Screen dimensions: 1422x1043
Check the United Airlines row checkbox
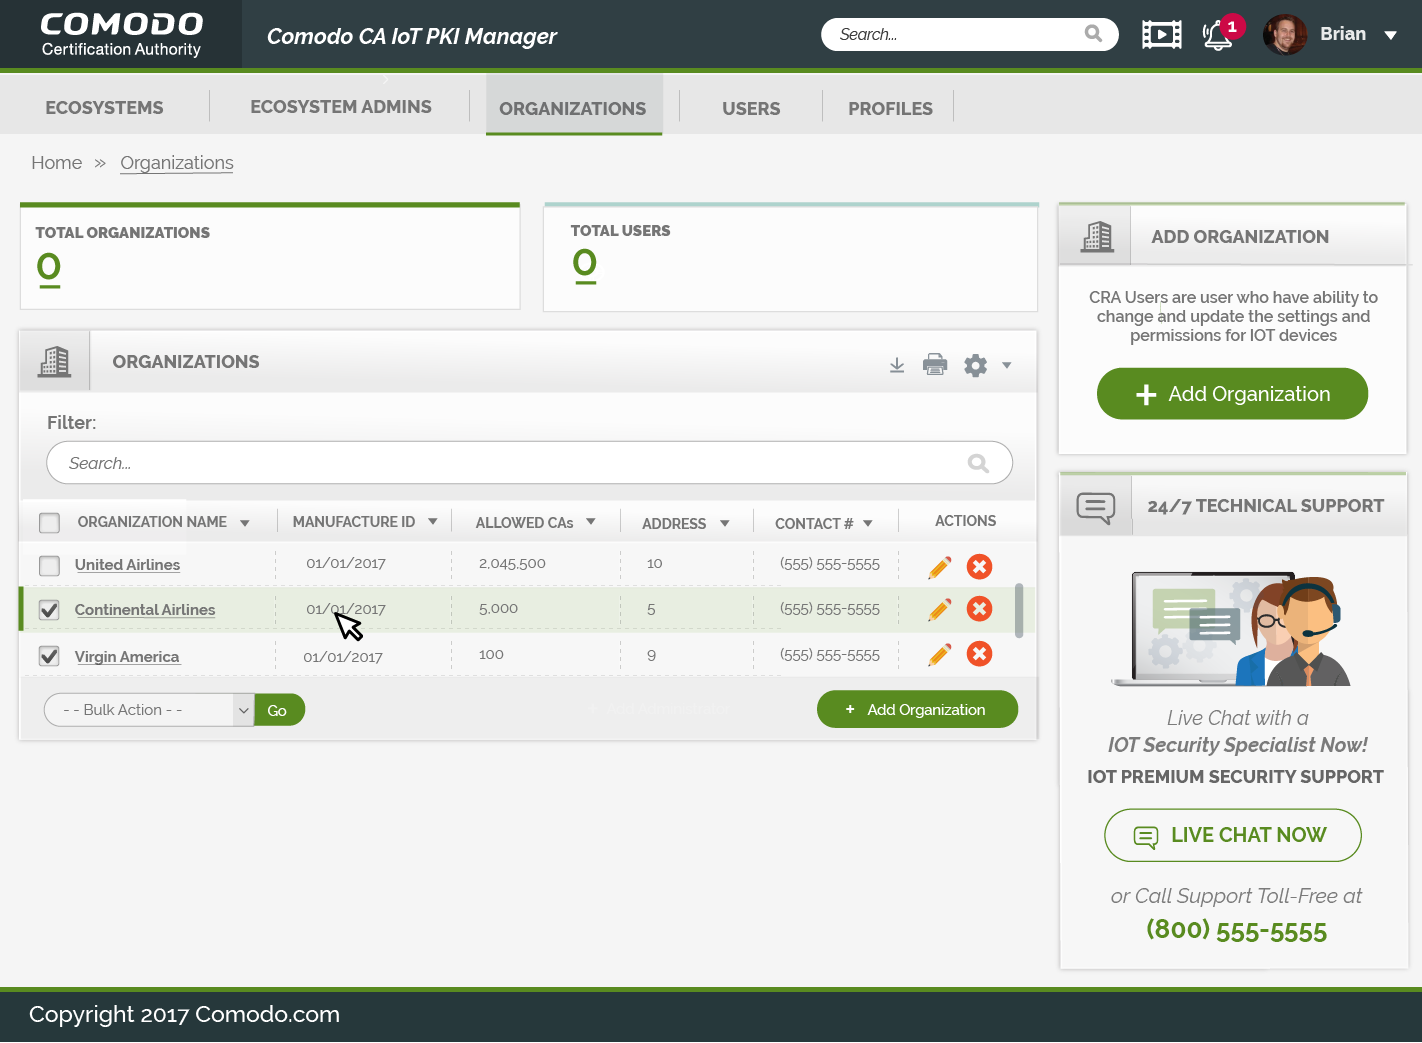click(x=49, y=566)
